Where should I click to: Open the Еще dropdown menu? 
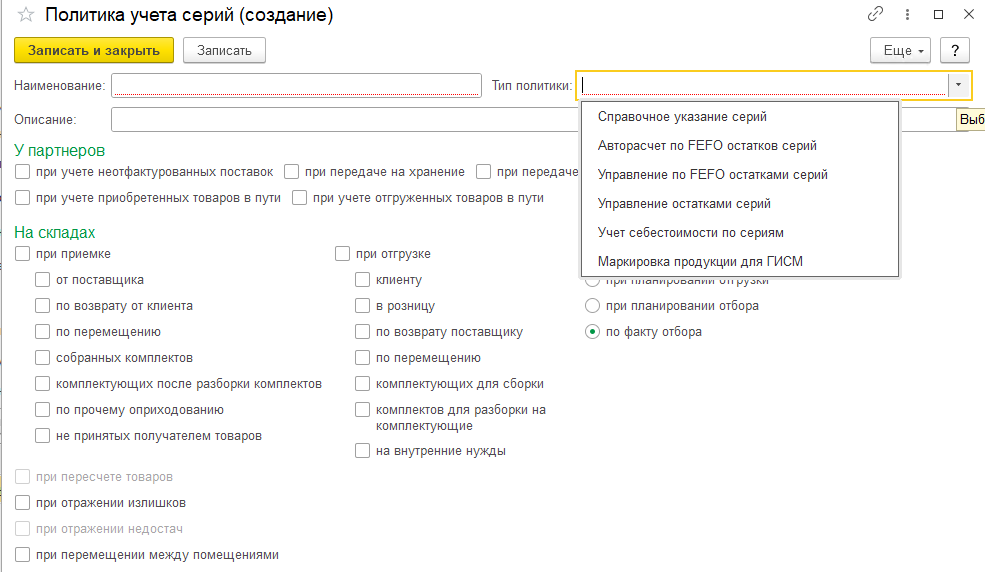(901, 50)
